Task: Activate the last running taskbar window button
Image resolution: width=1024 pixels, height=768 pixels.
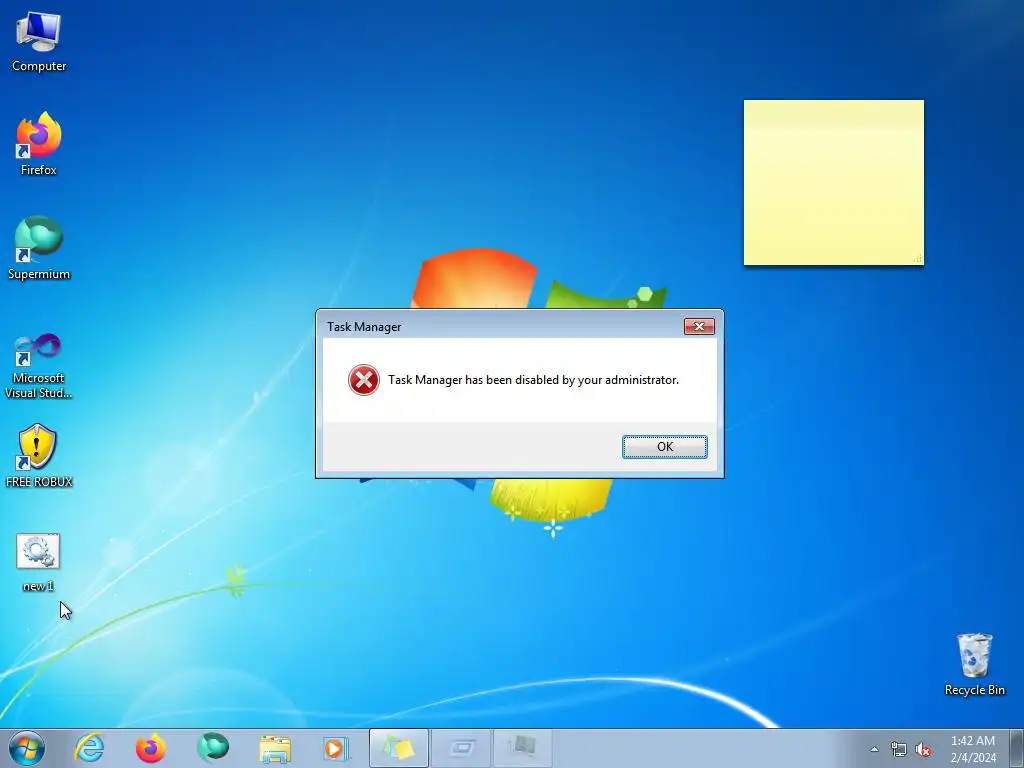Action: pyautogui.click(x=522, y=748)
